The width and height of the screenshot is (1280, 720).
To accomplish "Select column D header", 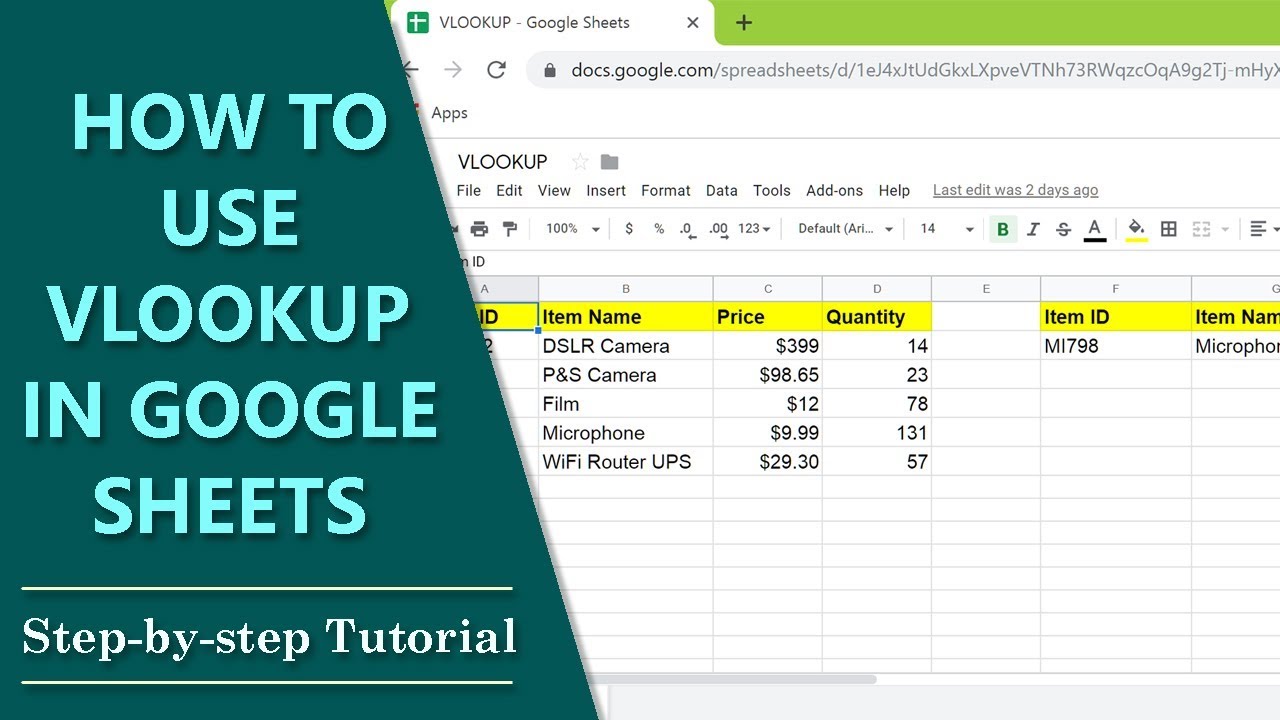I will click(x=877, y=289).
